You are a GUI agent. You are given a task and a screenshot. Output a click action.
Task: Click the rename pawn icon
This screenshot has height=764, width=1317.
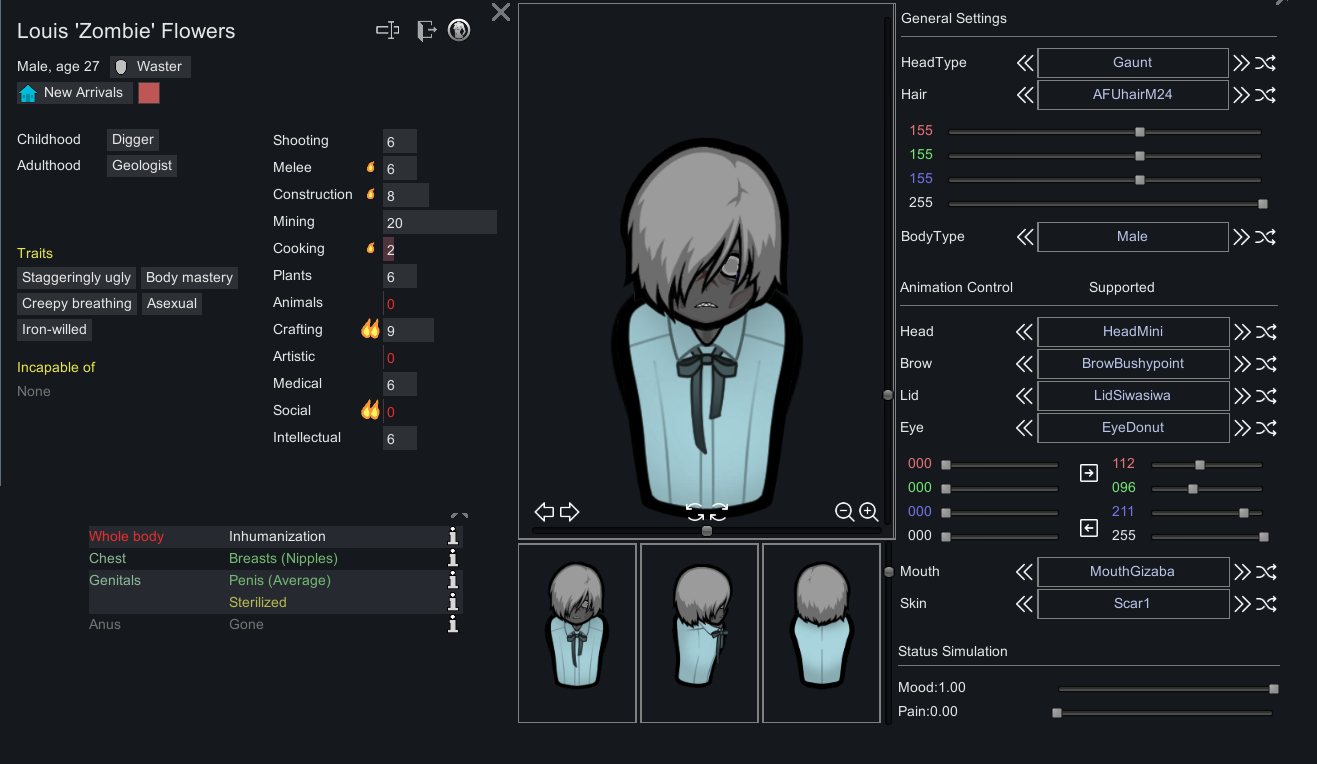(387, 31)
